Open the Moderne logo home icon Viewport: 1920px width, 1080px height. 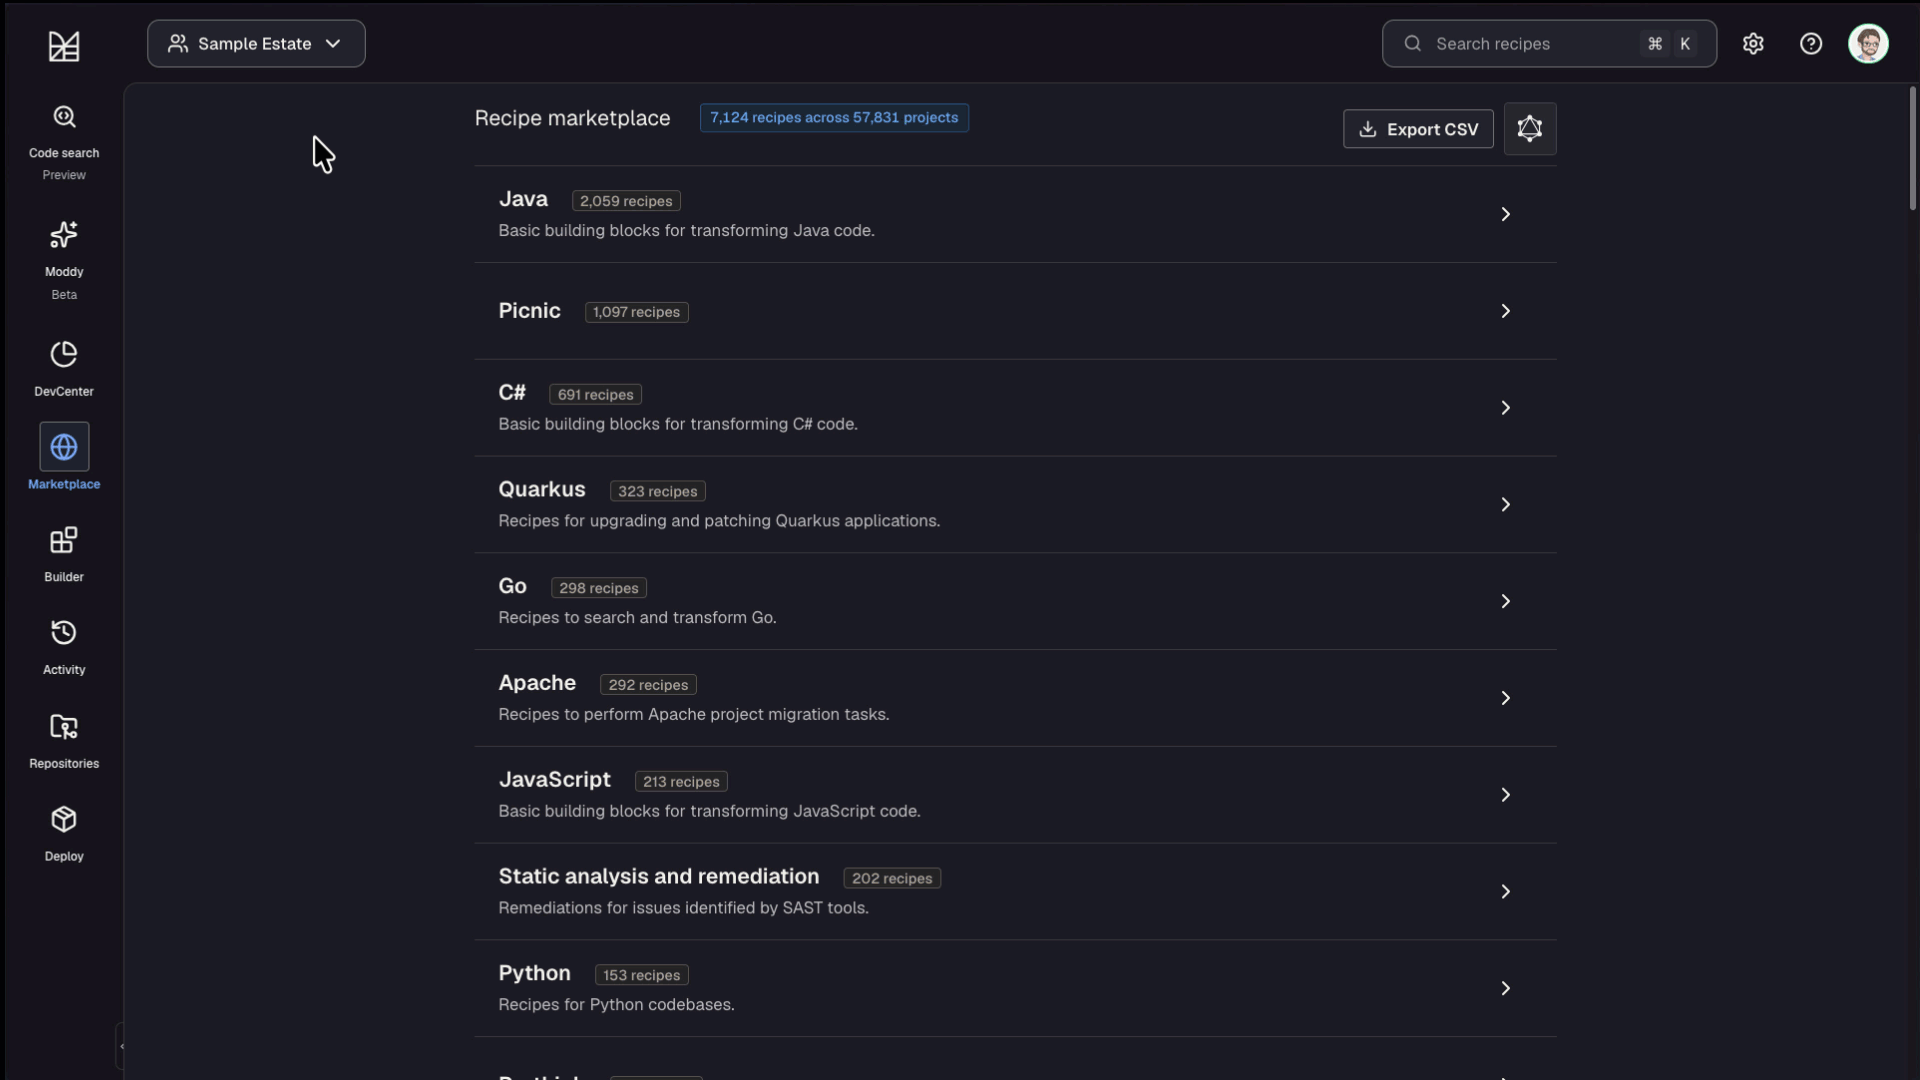[x=64, y=46]
